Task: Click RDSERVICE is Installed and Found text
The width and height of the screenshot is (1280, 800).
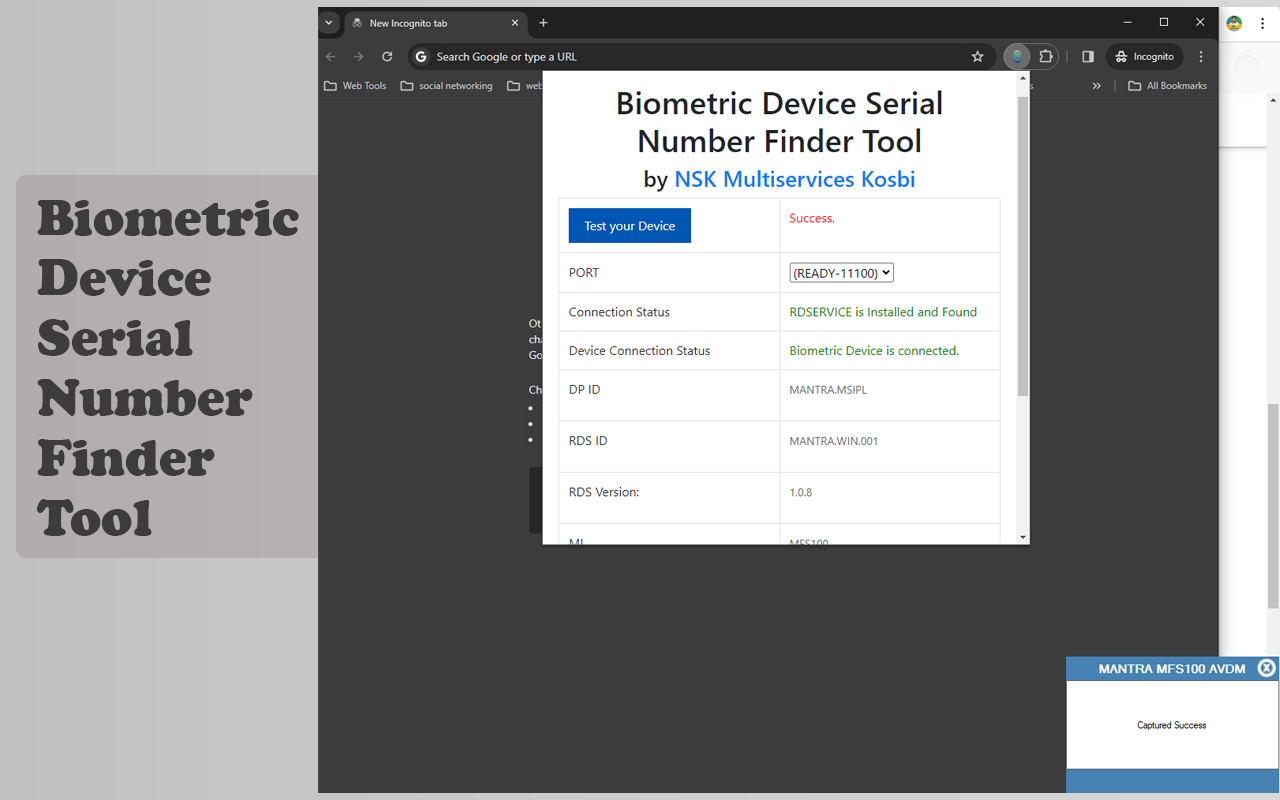Action: [883, 312]
